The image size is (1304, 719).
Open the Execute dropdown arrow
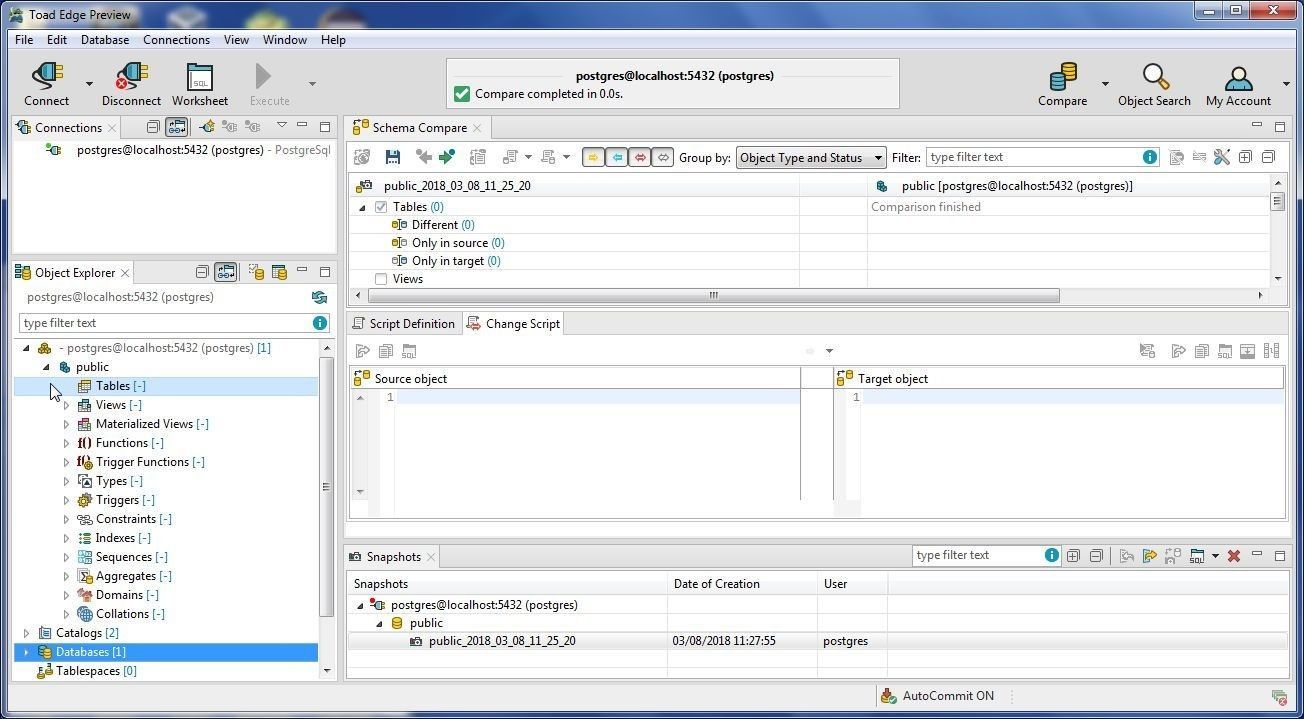312,84
